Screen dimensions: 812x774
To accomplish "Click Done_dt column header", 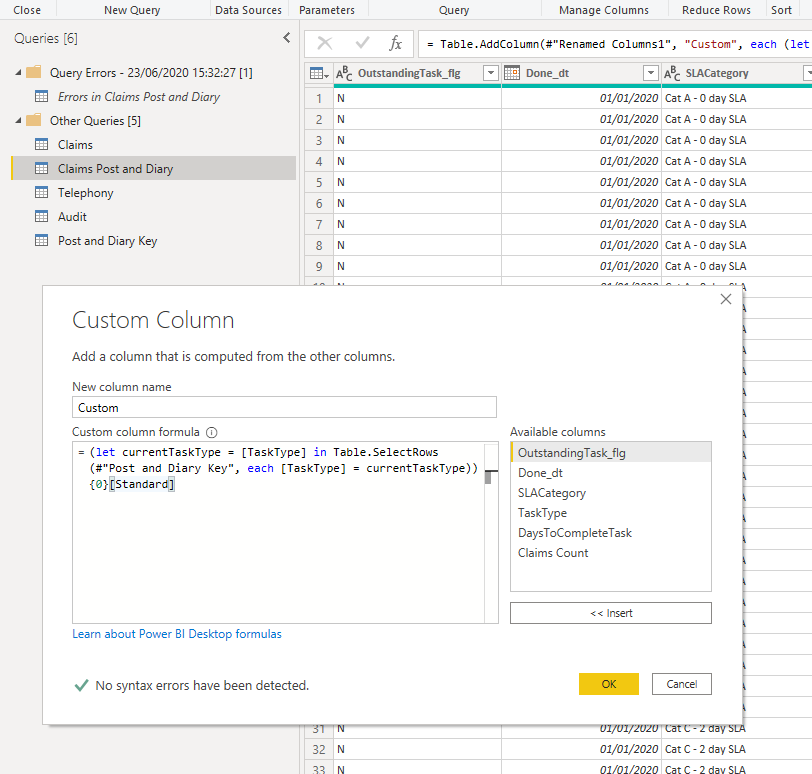I will coord(582,73).
